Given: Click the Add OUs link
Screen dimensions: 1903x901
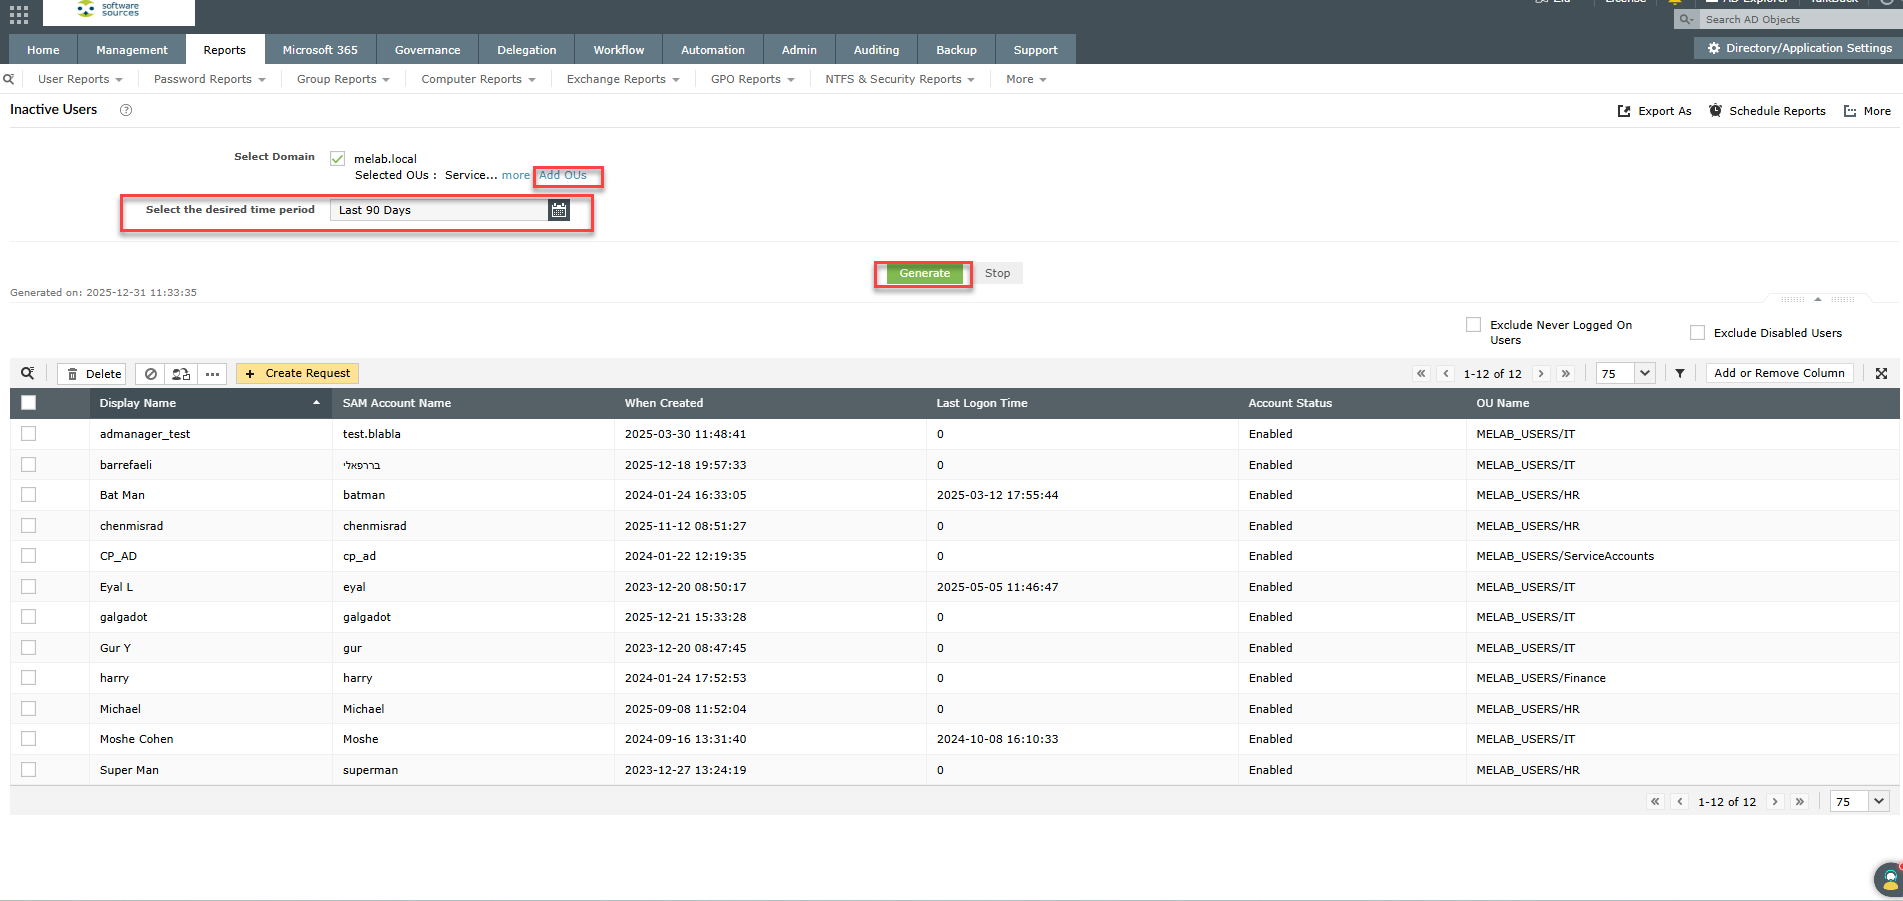Looking at the screenshot, I should coord(563,175).
